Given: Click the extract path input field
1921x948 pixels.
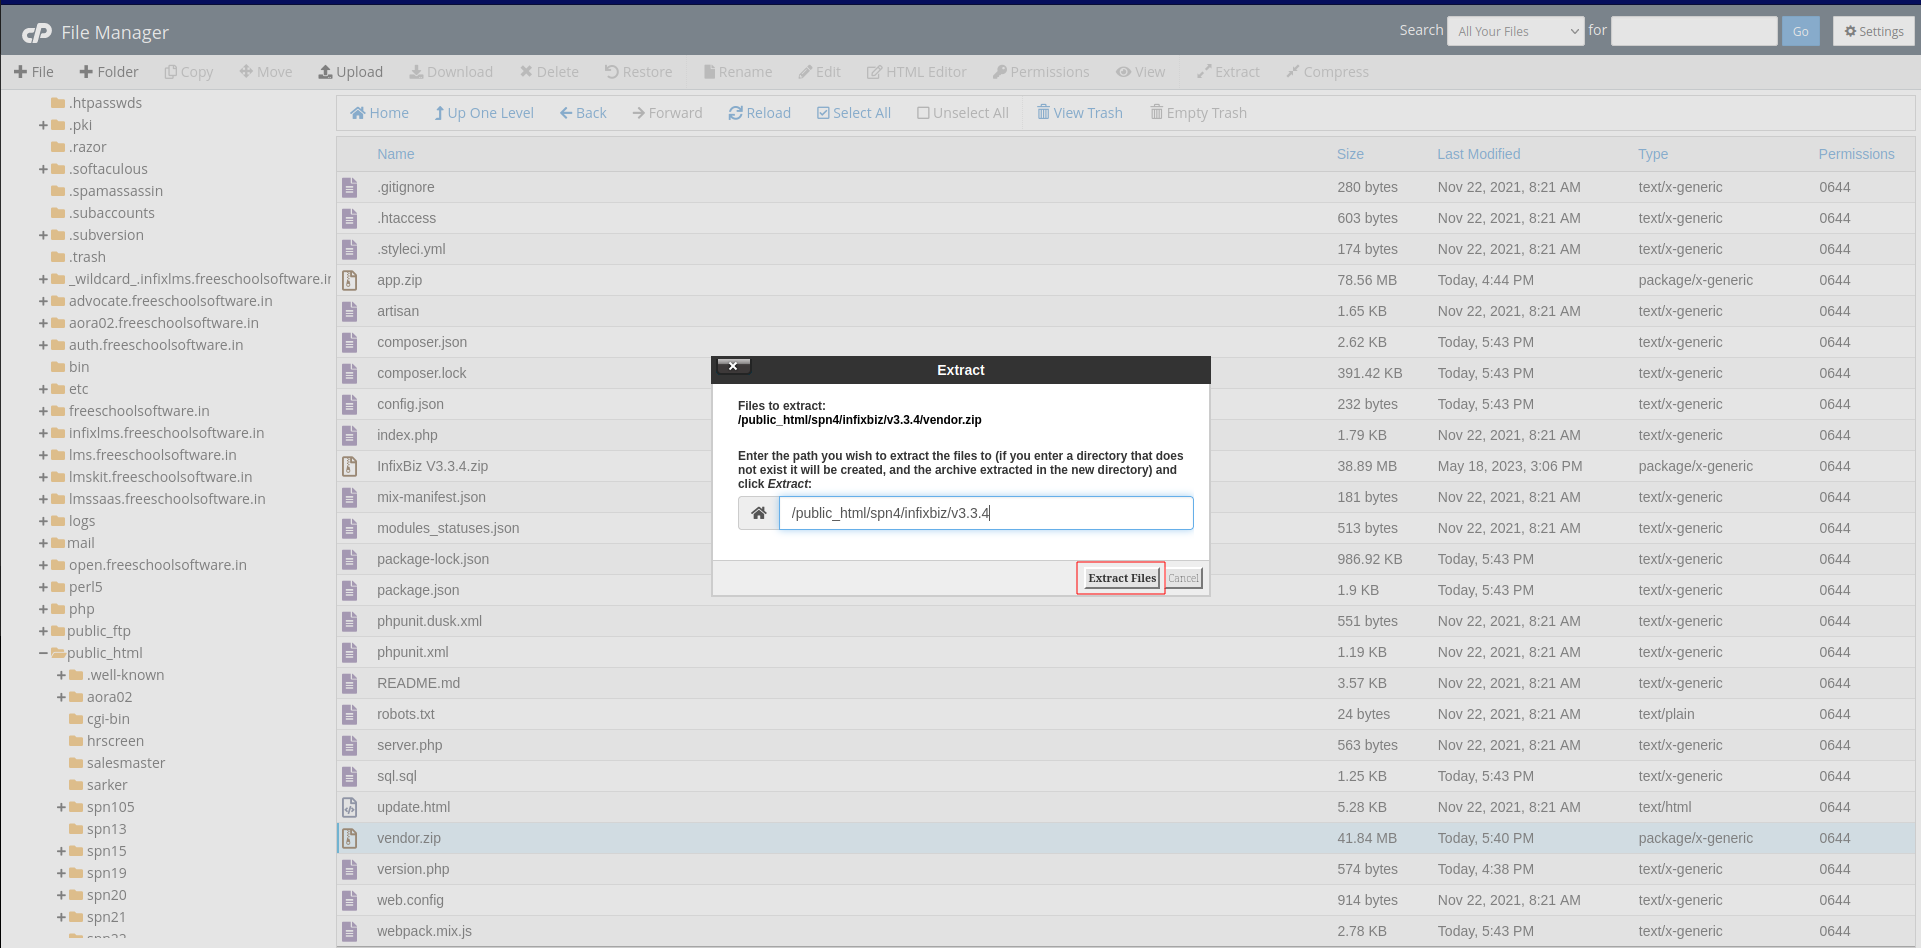Looking at the screenshot, I should click(x=985, y=513).
